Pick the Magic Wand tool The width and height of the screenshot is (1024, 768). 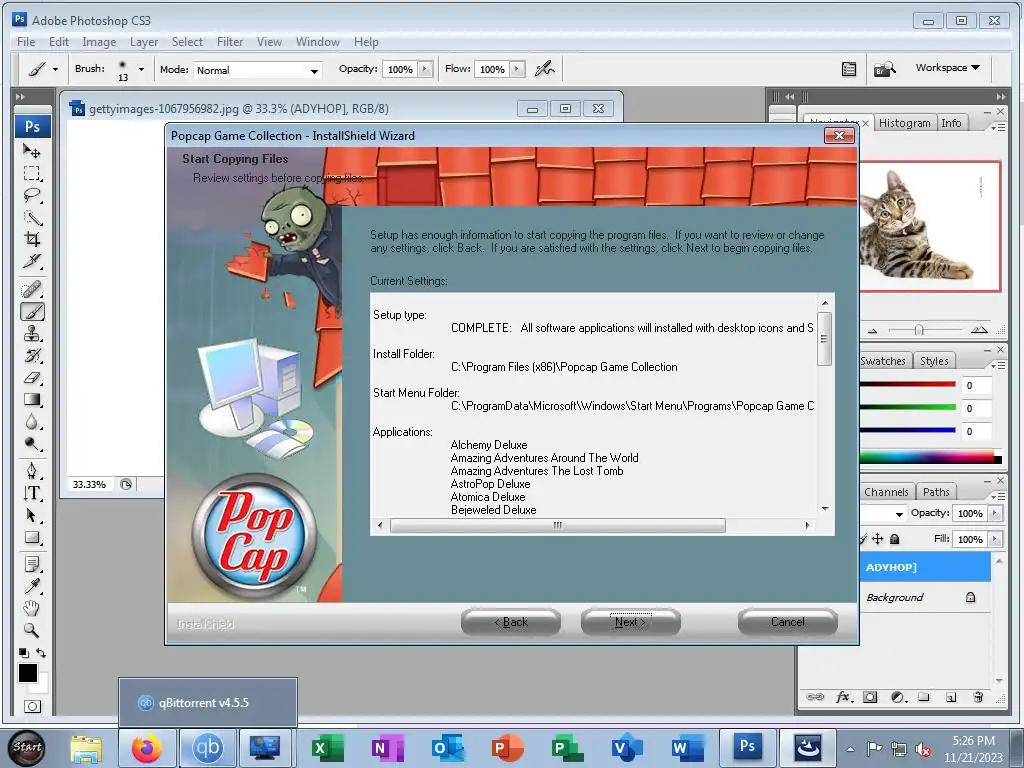click(31, 217)
